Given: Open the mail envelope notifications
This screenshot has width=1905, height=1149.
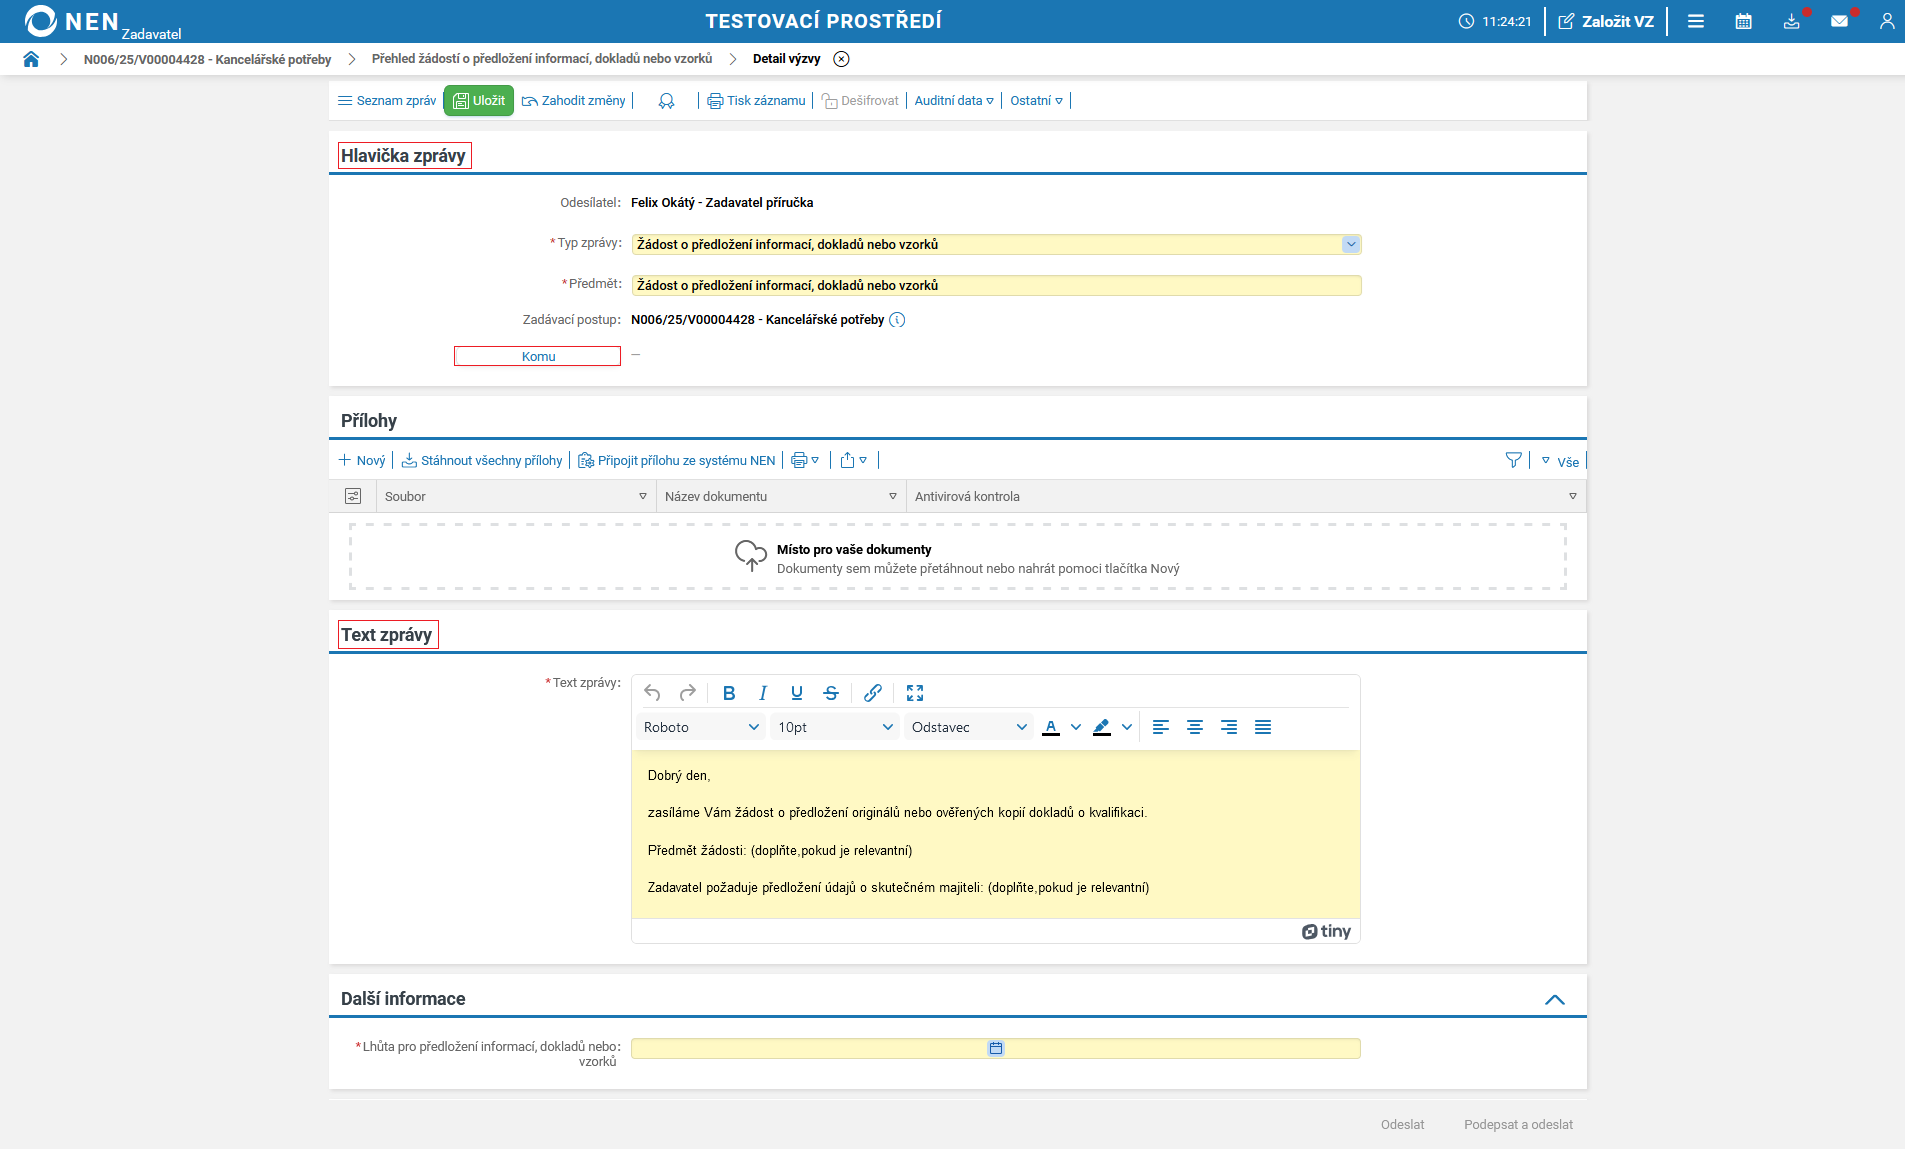Looking at the screenshot, I should [x=1839, y=21].
